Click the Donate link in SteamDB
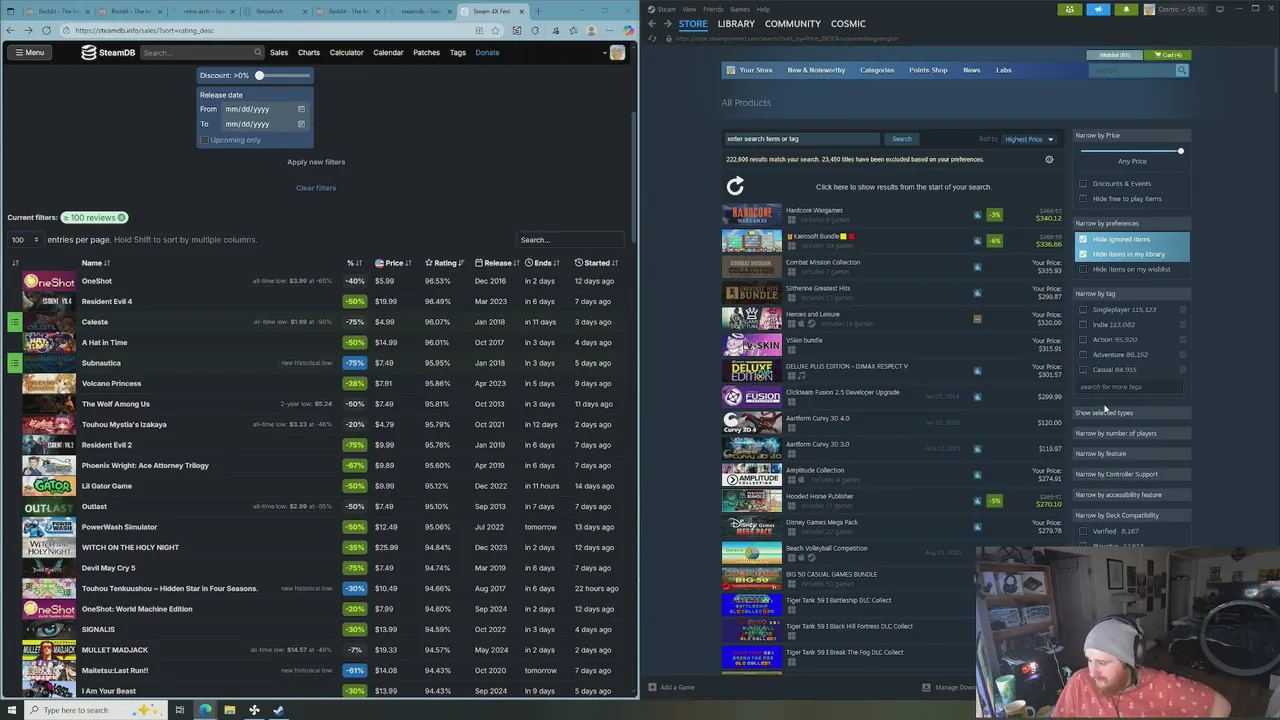 pyautogui.click(x=487, y=52)
